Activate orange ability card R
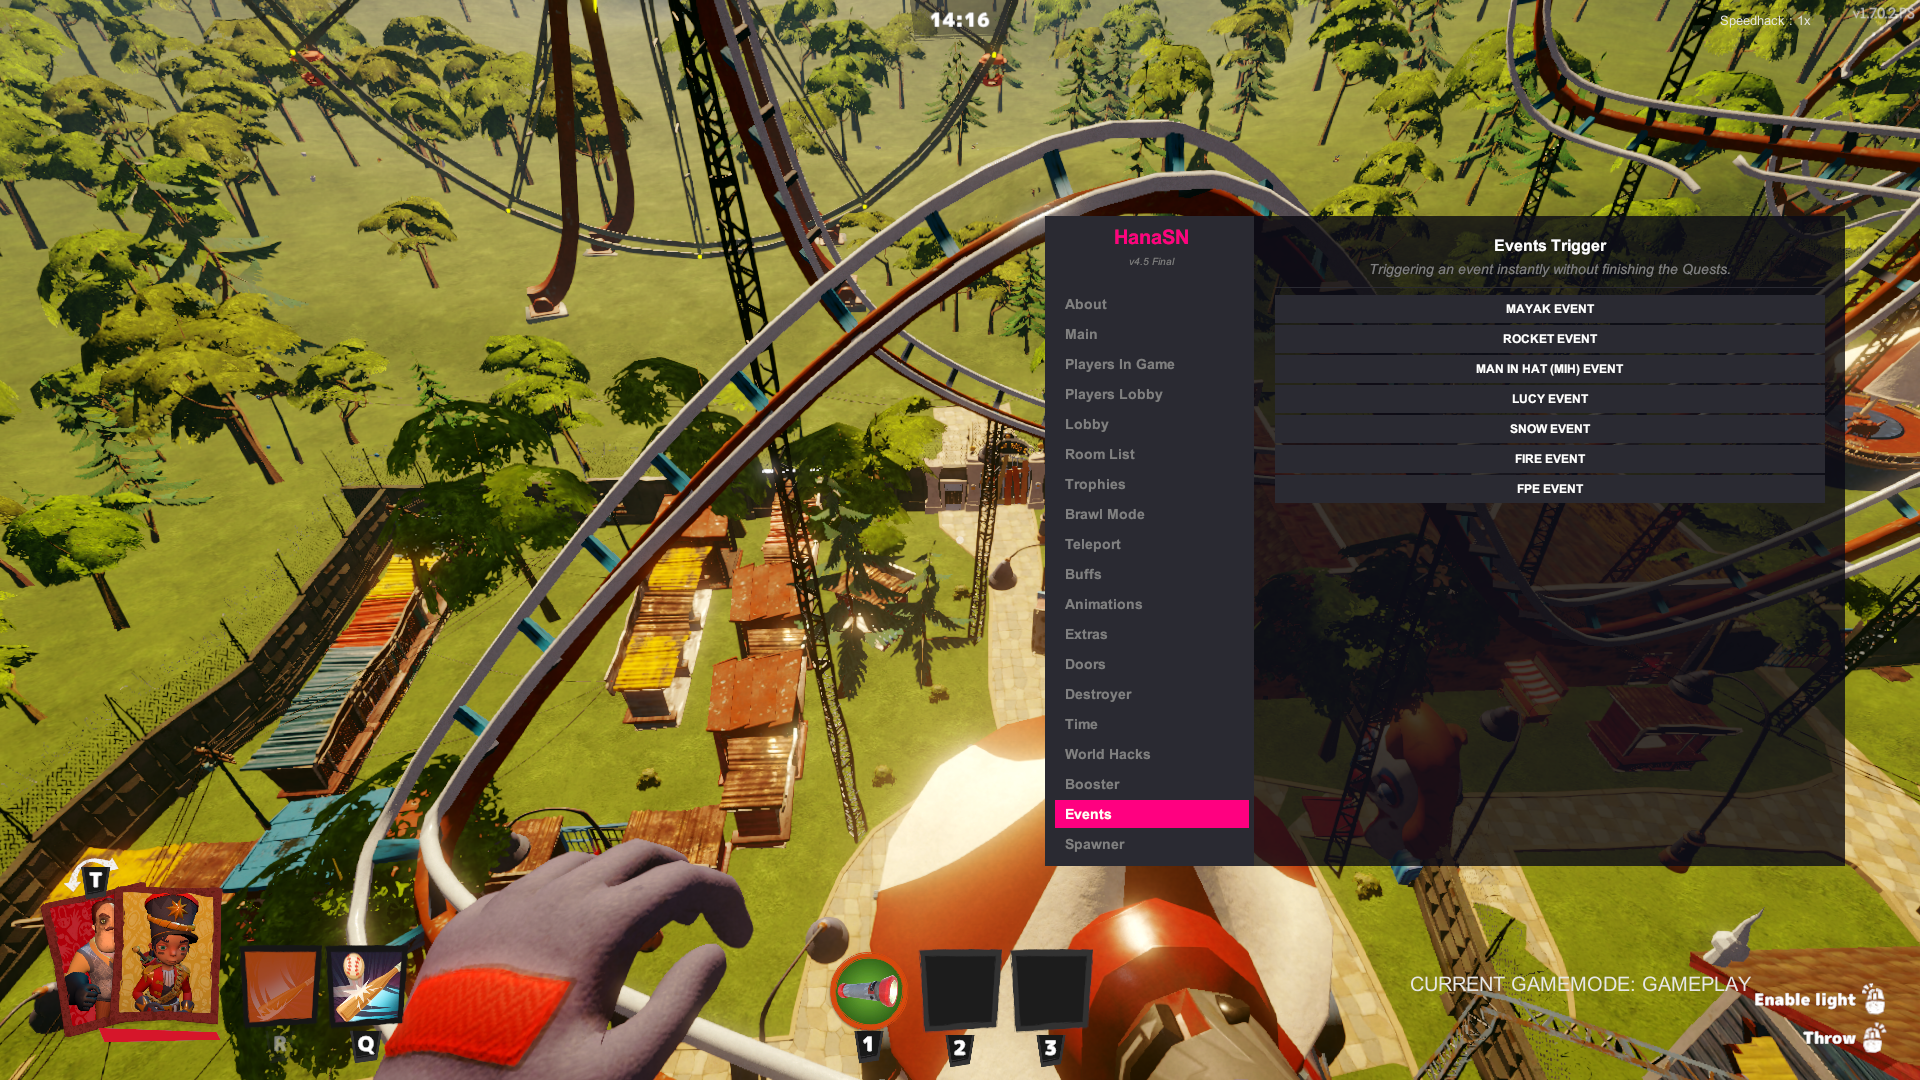 (281, 986)
